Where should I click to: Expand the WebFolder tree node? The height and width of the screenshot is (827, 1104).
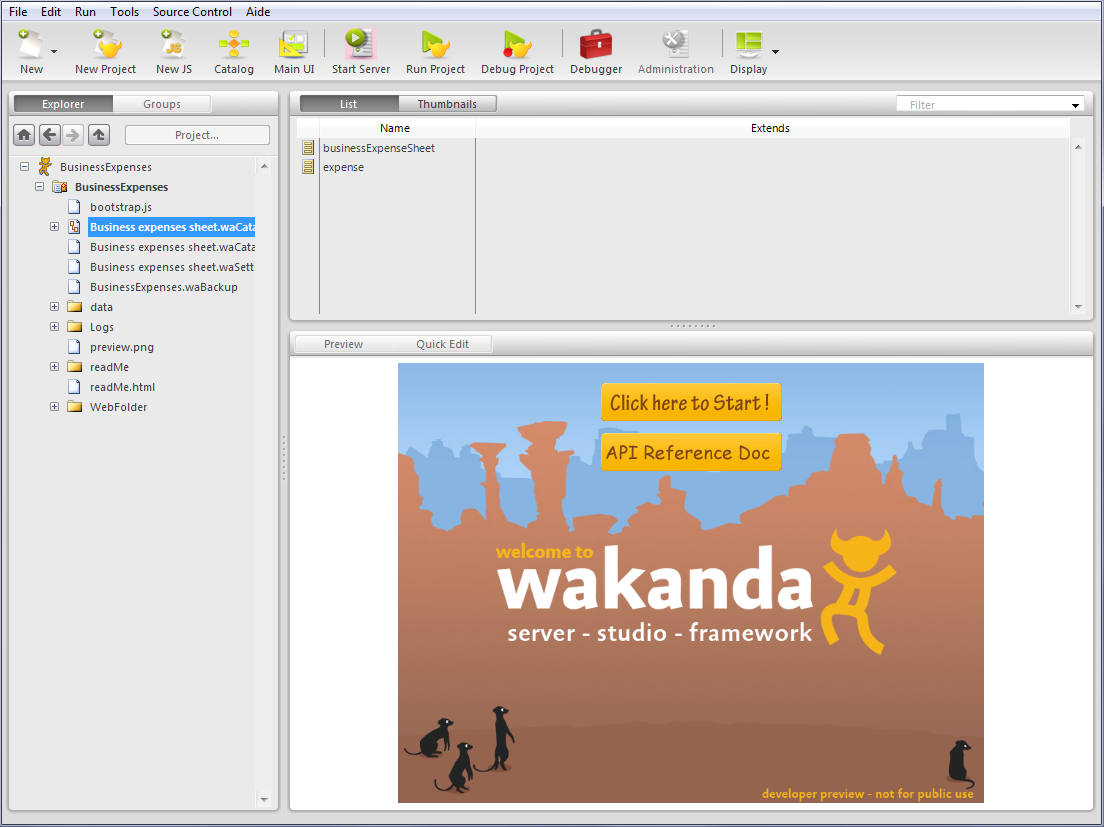(55, 407)
